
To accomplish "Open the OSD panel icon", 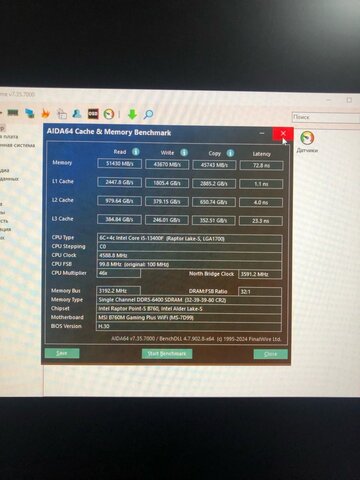I will tap(93, 114).
